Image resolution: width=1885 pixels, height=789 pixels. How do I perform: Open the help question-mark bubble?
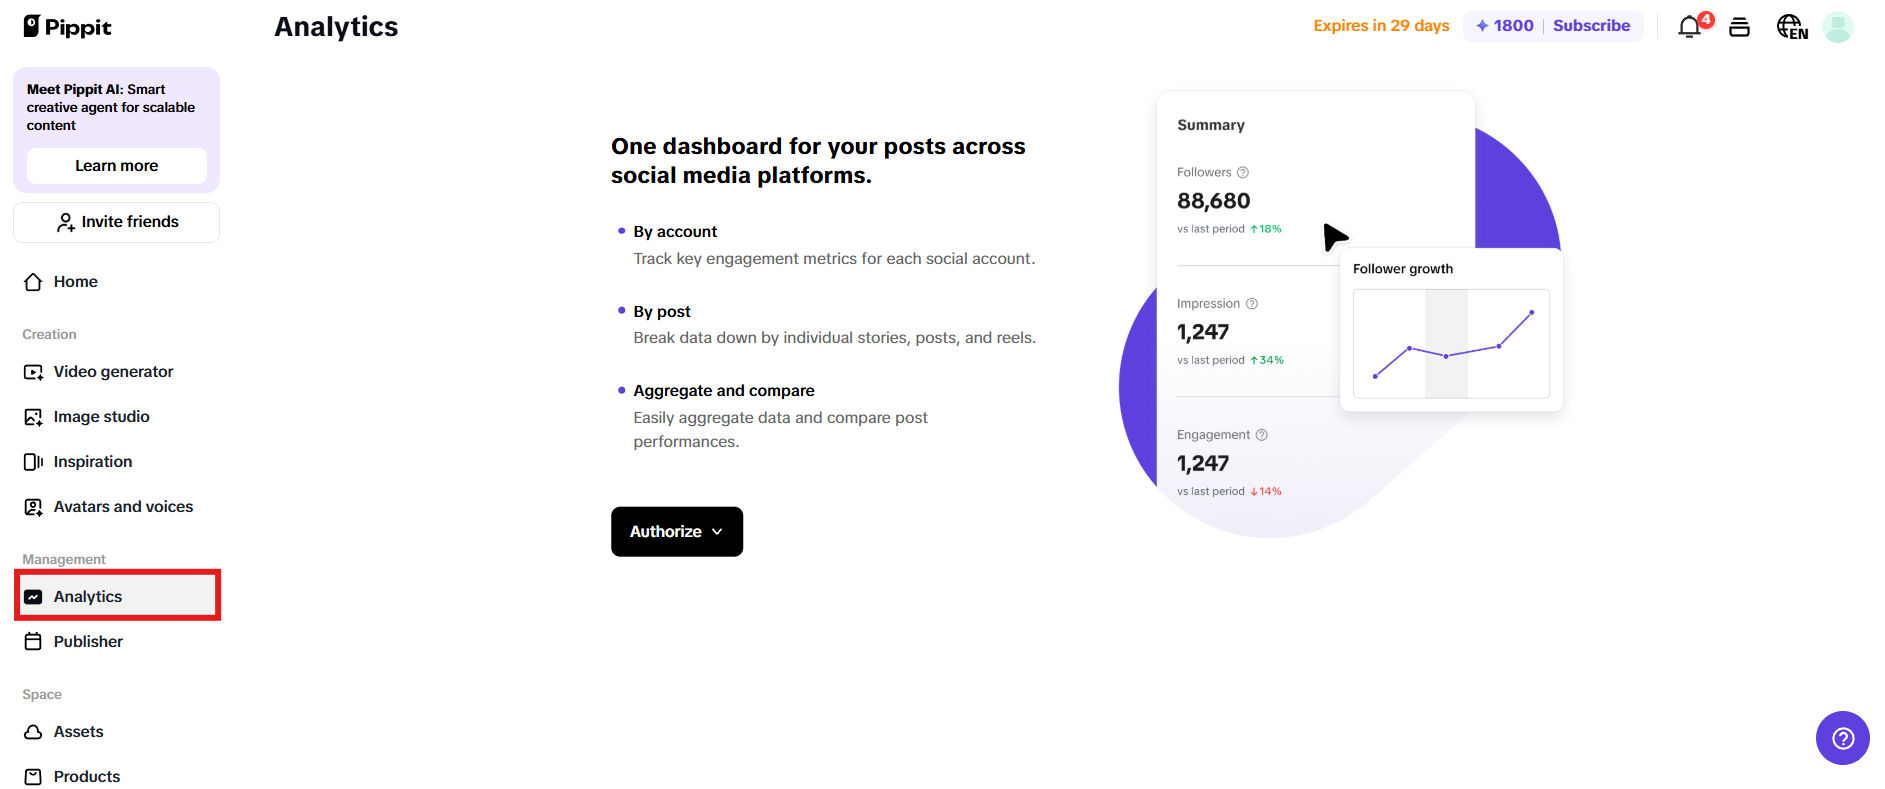click(x=1842, y=738)
